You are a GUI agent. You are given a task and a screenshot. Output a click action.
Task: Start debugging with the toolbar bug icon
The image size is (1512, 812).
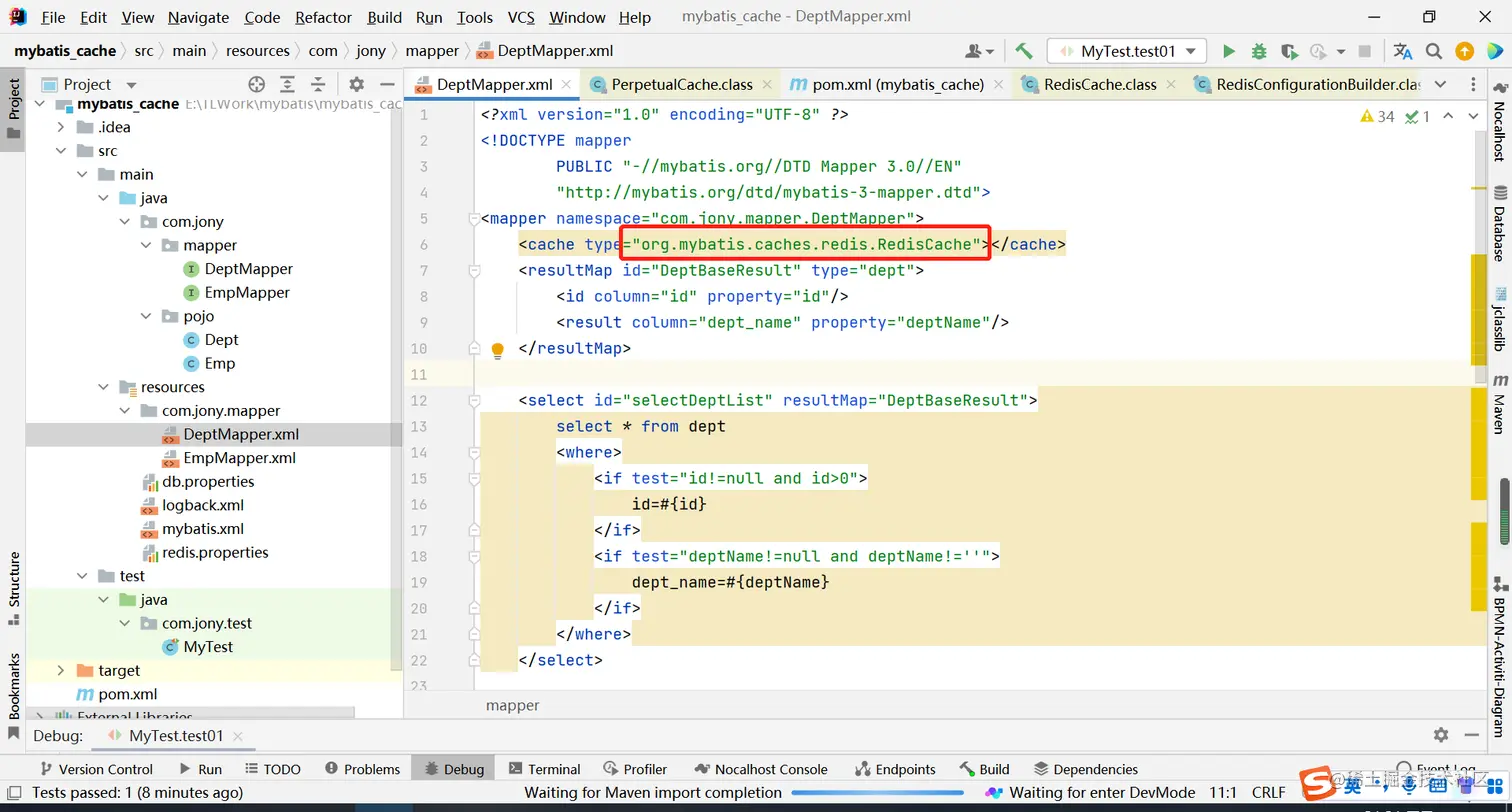(1259, 51)
